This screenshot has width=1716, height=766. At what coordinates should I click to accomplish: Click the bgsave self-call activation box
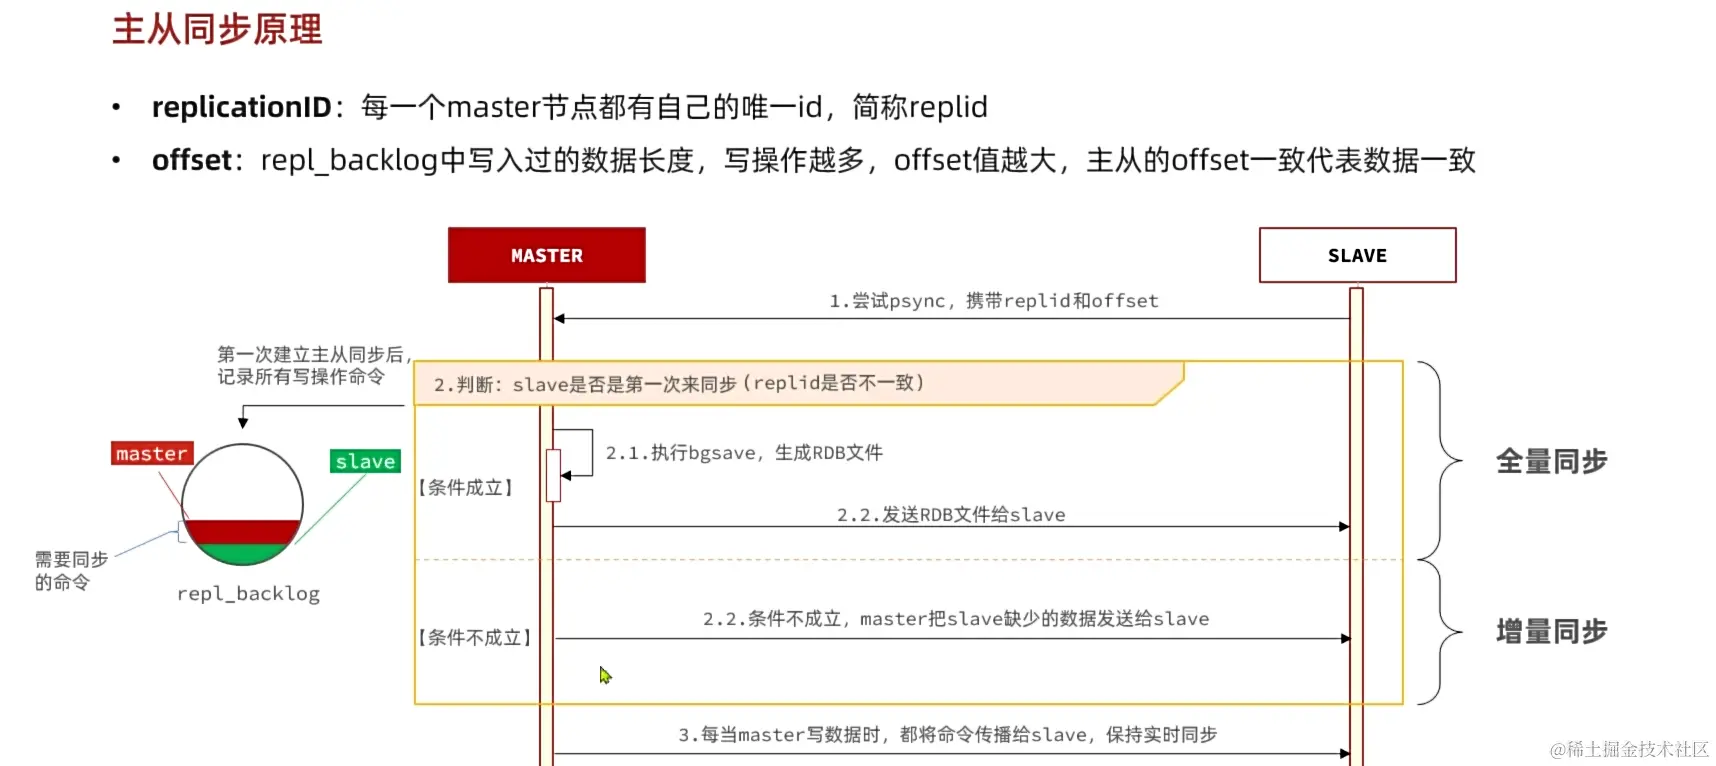[x=553, y=476]
